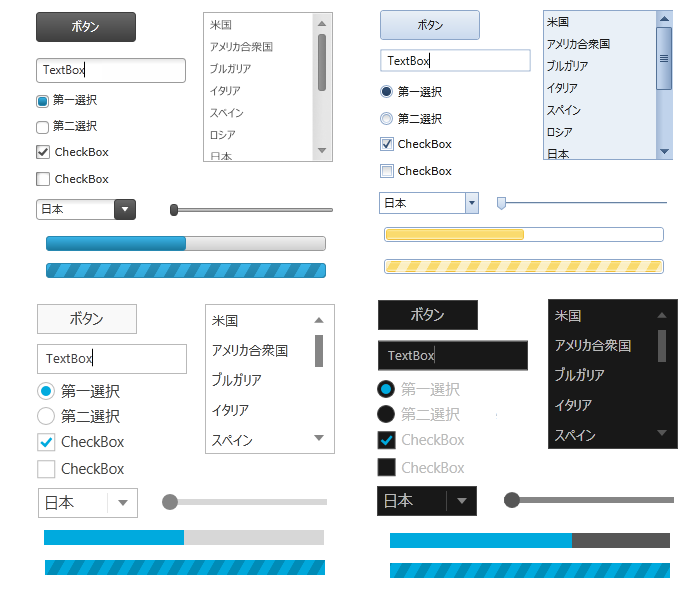700x600 pixels.
Task: Click scroll-up arrow in the blue-themed list
Action: 664,18
